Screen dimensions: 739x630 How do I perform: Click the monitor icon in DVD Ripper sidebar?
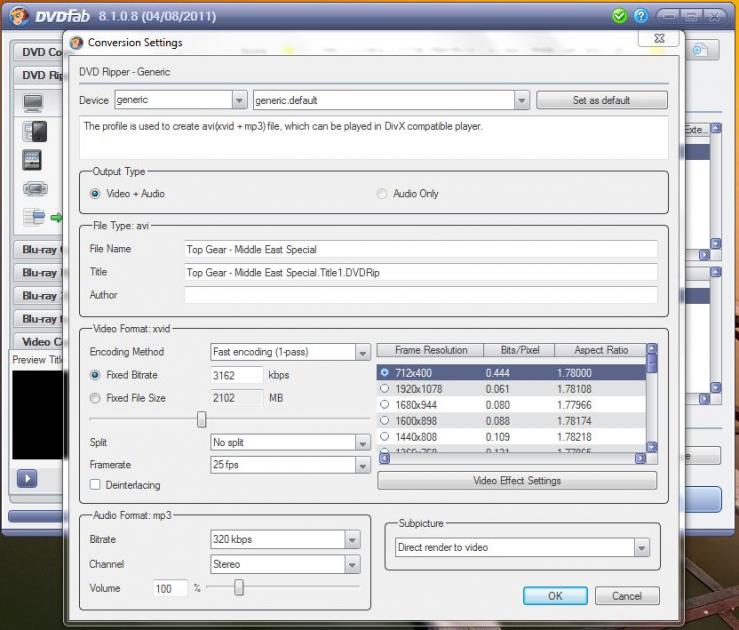pos(34,102)
